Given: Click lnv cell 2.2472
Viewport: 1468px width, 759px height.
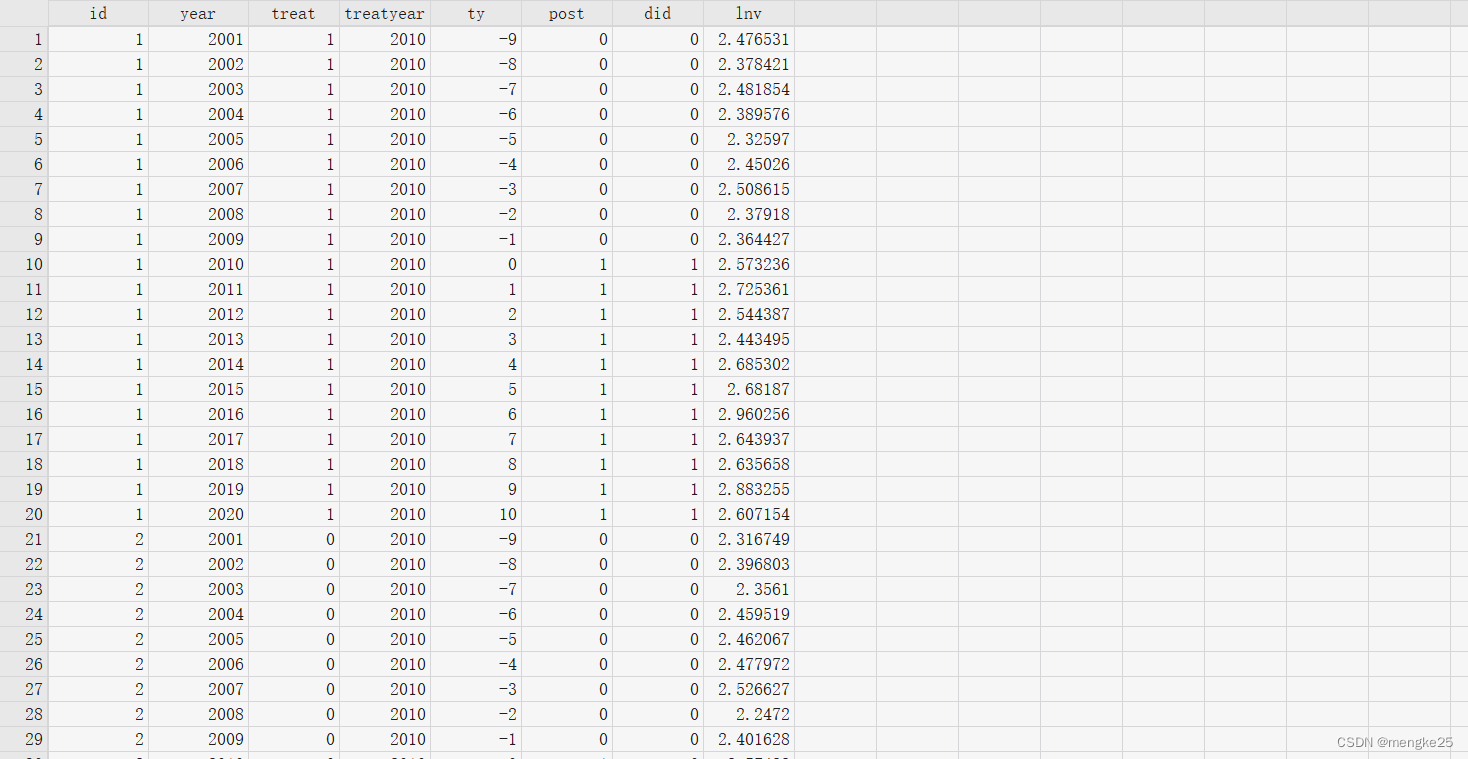Looking at the screenshot, I should pos(749,714).
